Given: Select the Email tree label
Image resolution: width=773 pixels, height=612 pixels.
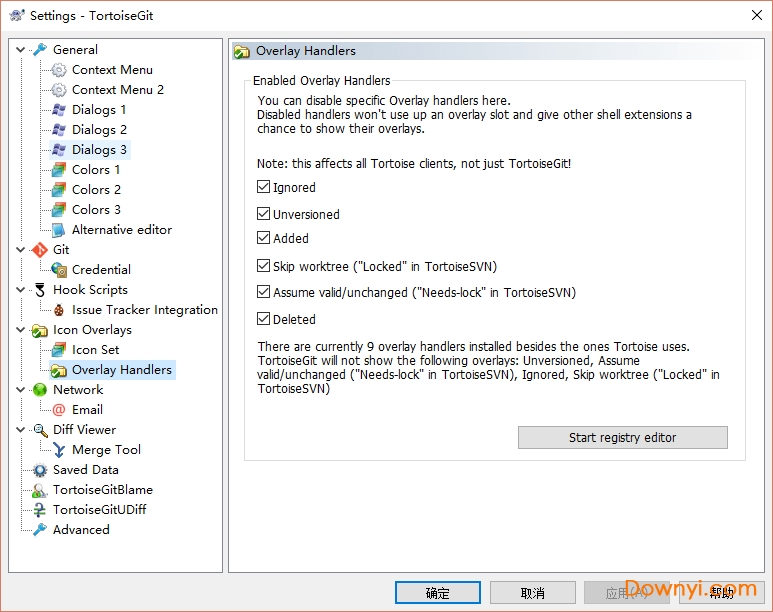Looking at the screenshot, I should tap(87, 410).
